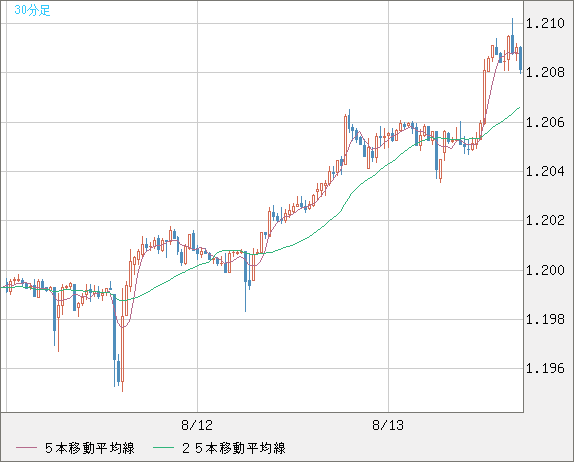This screenshot has width=574, height=462.
Task: Select the 1.206 price axis label
Action: tap(545, 122)
